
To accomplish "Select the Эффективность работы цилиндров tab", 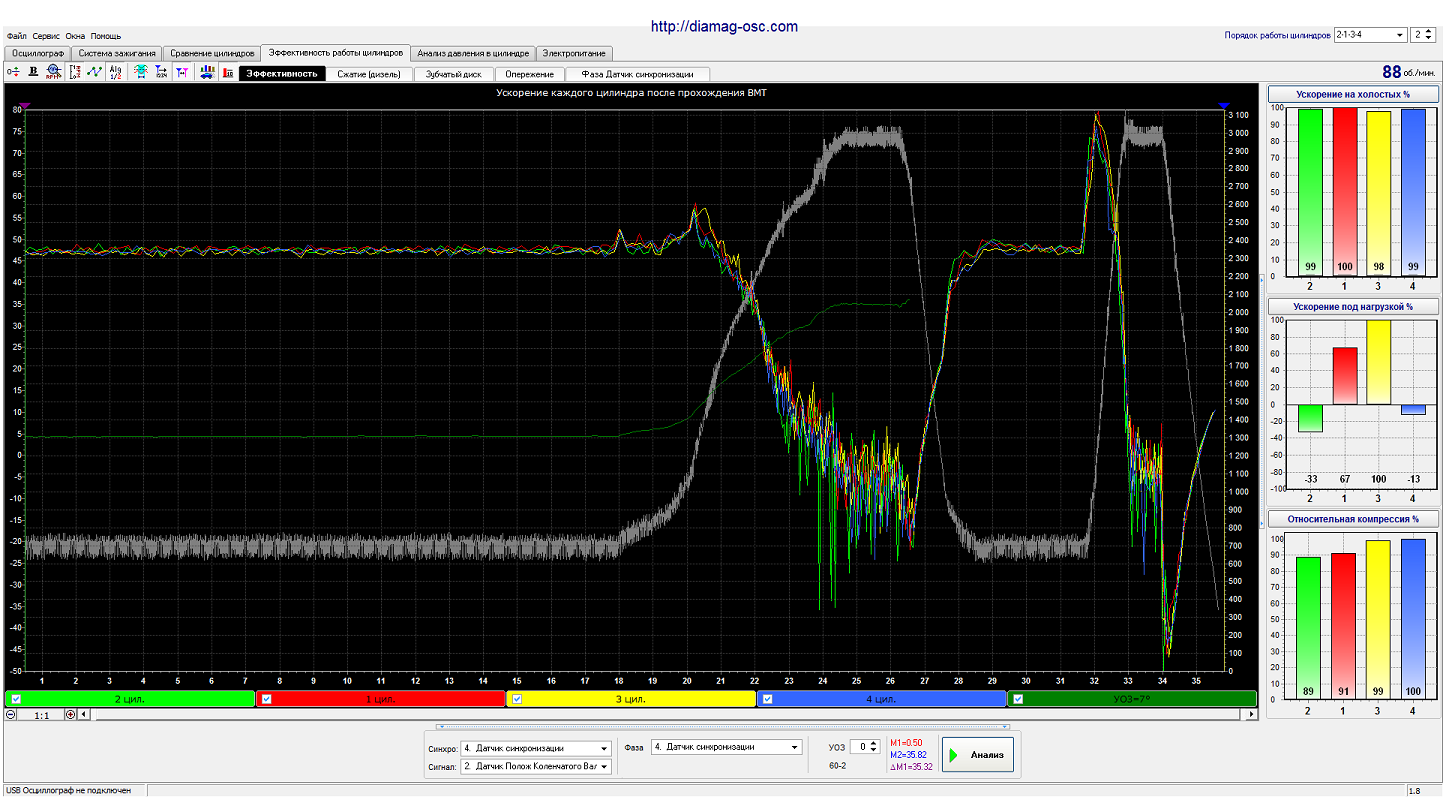I will 336,52.
